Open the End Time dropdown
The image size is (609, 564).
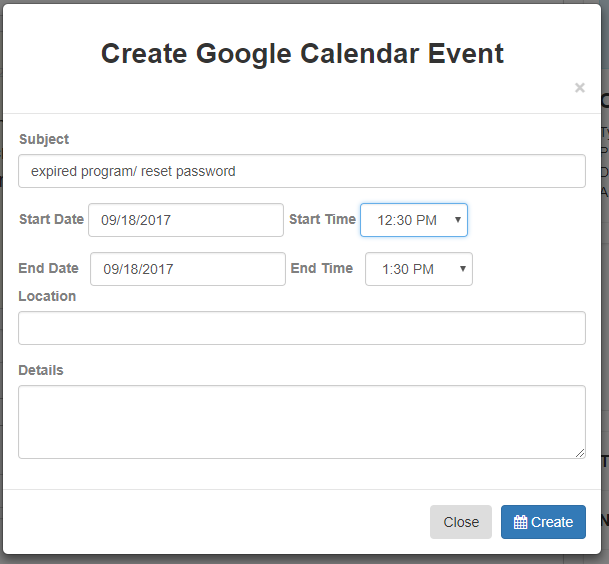click(x=419, y=269)
